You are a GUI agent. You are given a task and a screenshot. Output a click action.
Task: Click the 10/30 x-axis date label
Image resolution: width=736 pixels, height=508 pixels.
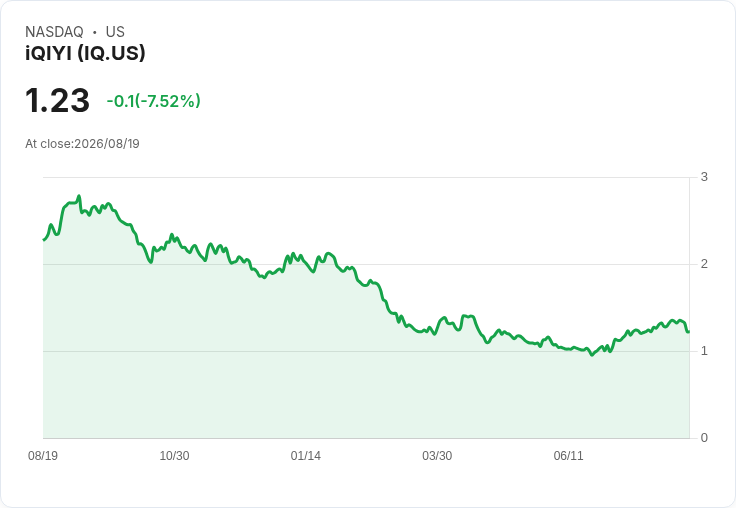point(174,455)
